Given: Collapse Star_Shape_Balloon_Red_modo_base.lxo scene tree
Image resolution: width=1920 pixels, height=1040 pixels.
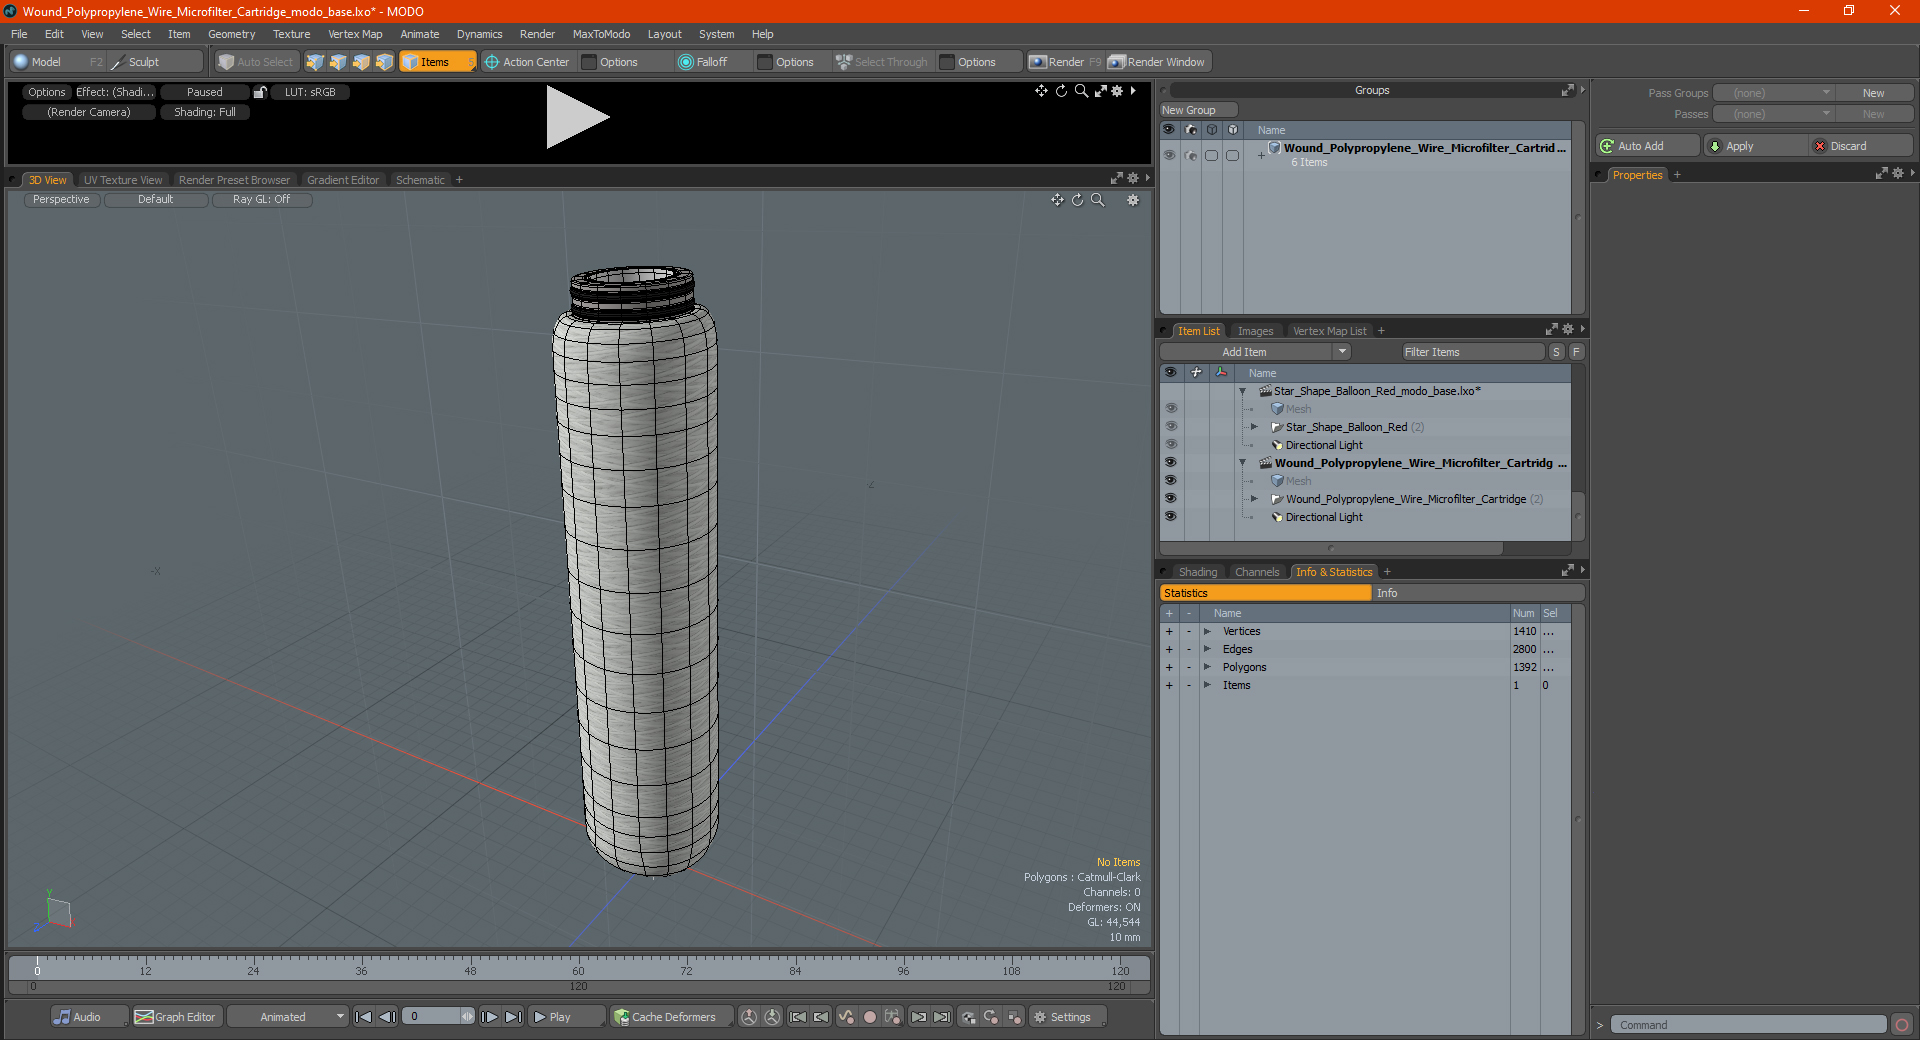Looking at the screenshot, I should [1243, 391].
